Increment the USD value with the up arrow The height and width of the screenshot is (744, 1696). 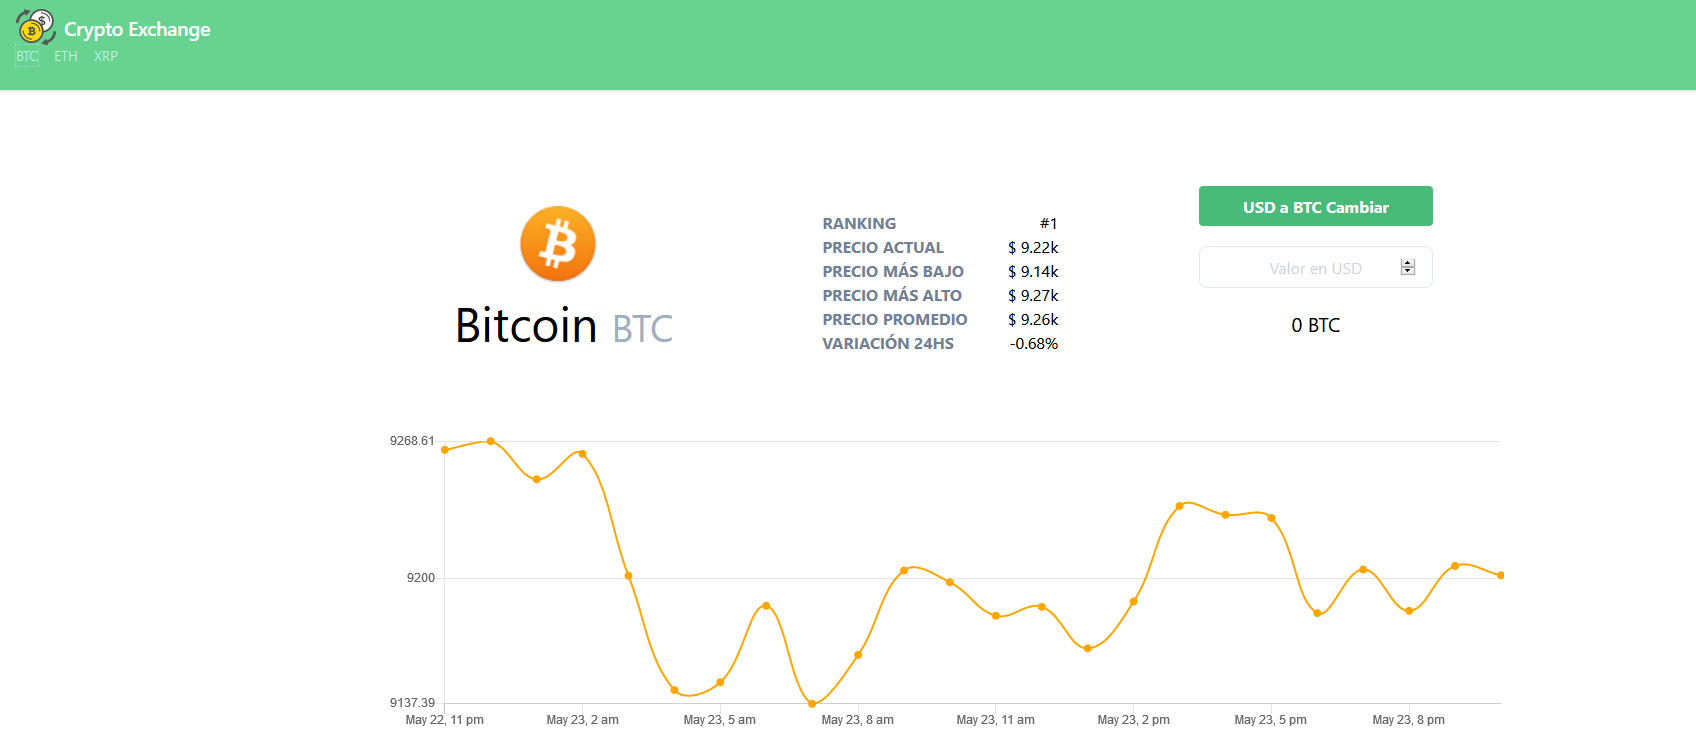1408,264
